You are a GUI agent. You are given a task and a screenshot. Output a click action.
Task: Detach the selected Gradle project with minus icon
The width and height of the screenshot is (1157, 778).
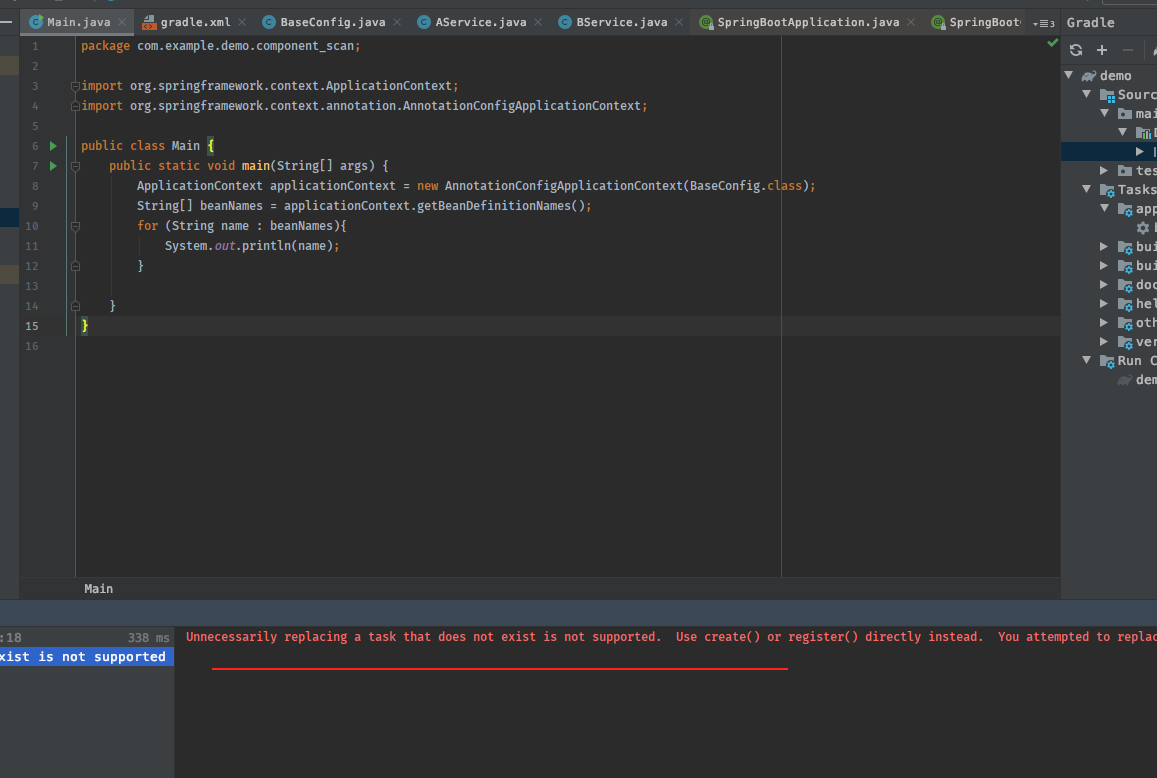coord(1128,48)
